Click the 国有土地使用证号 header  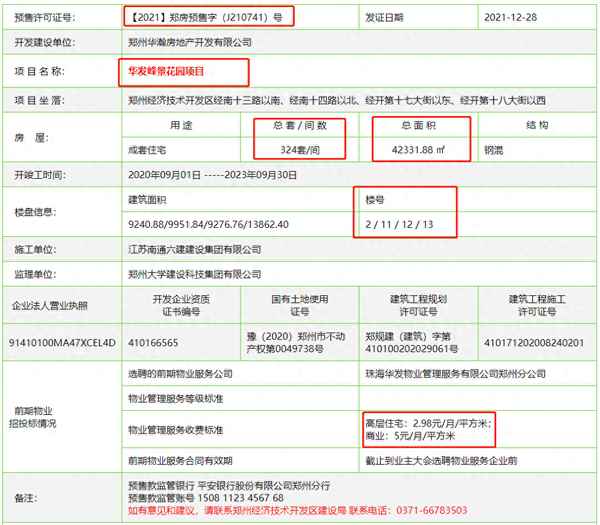300,305
